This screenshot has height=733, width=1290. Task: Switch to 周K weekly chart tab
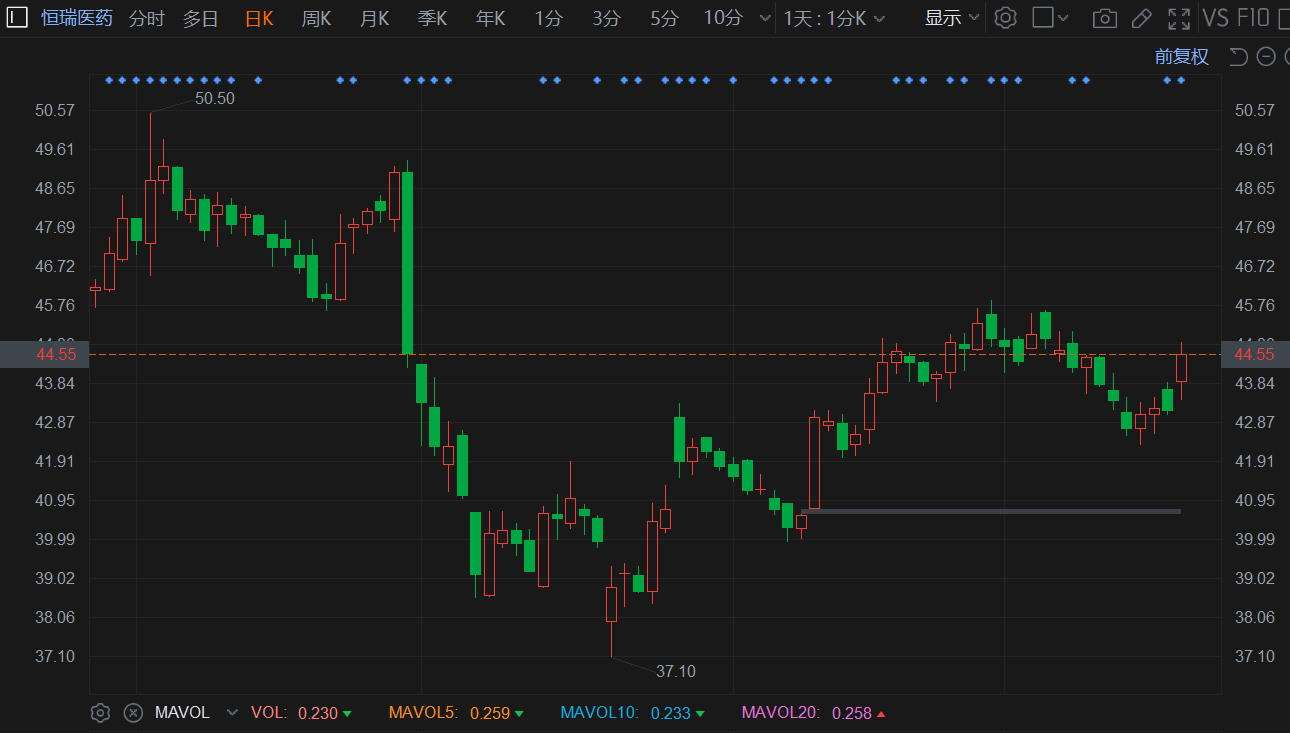(x=316, y=18)
